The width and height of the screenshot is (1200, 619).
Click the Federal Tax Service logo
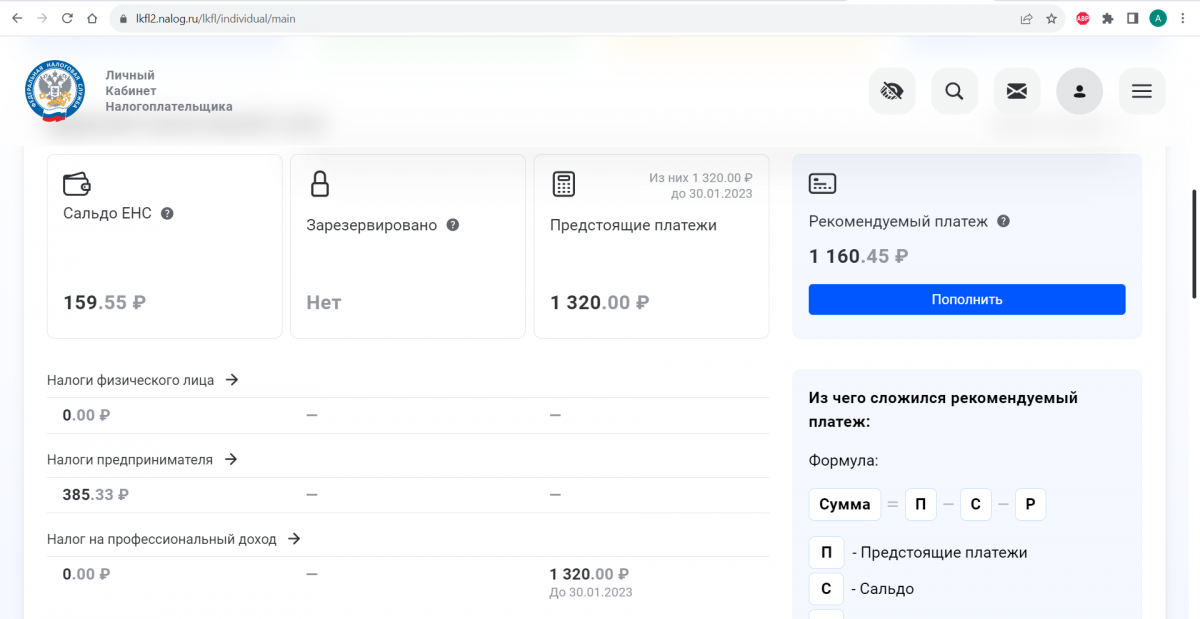click(x=56, y=91)
